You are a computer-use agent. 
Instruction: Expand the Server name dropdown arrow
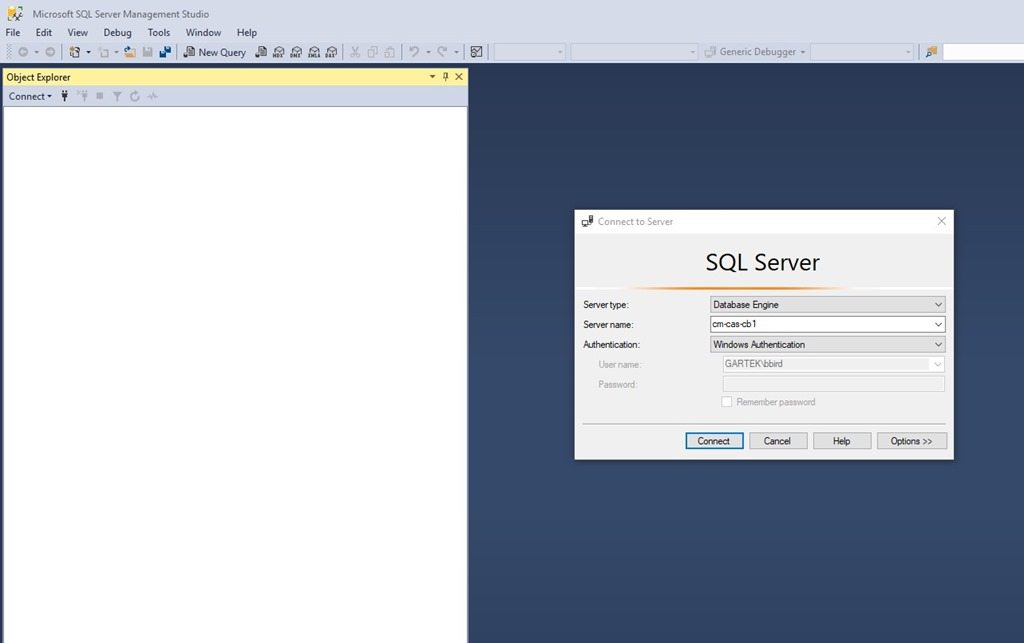pyautogui.click(x=938, y=324)
